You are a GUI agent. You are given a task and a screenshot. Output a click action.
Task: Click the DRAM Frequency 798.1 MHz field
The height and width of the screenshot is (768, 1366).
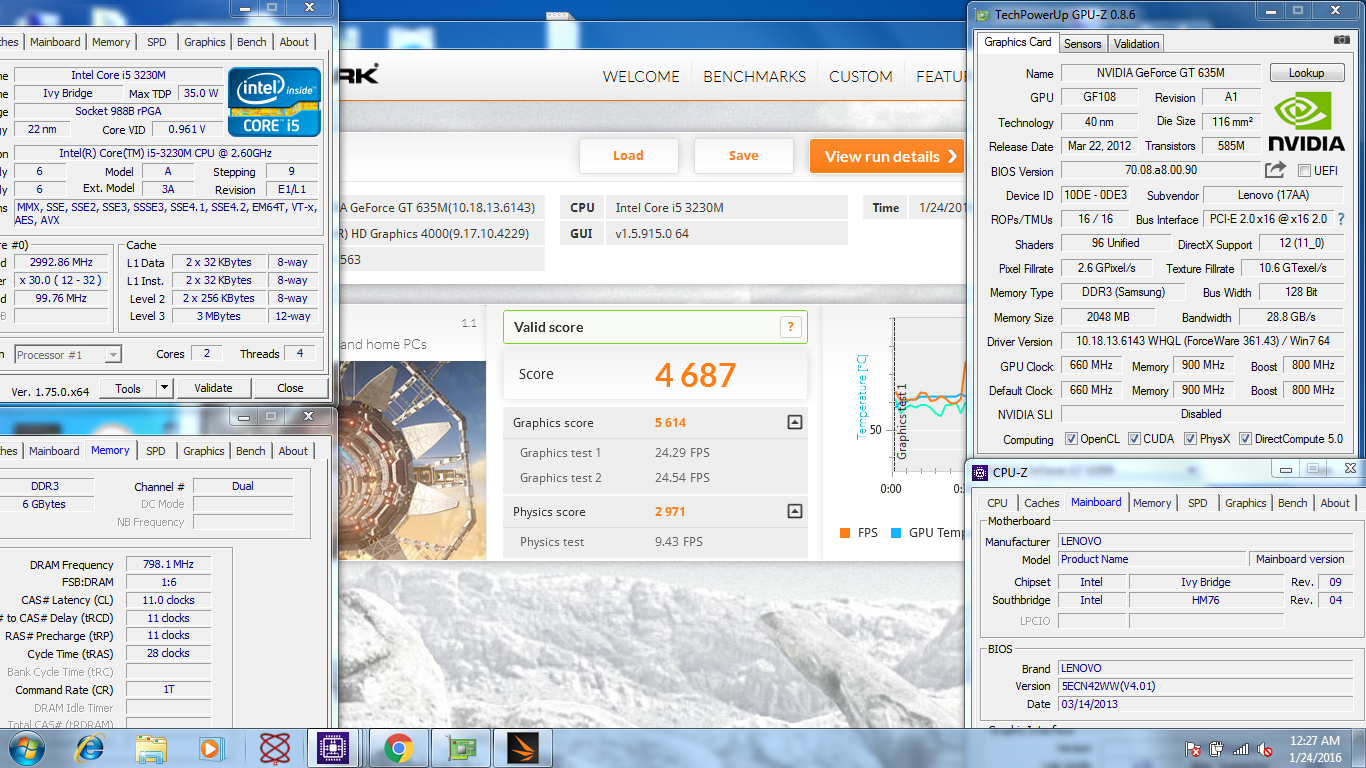168,564
